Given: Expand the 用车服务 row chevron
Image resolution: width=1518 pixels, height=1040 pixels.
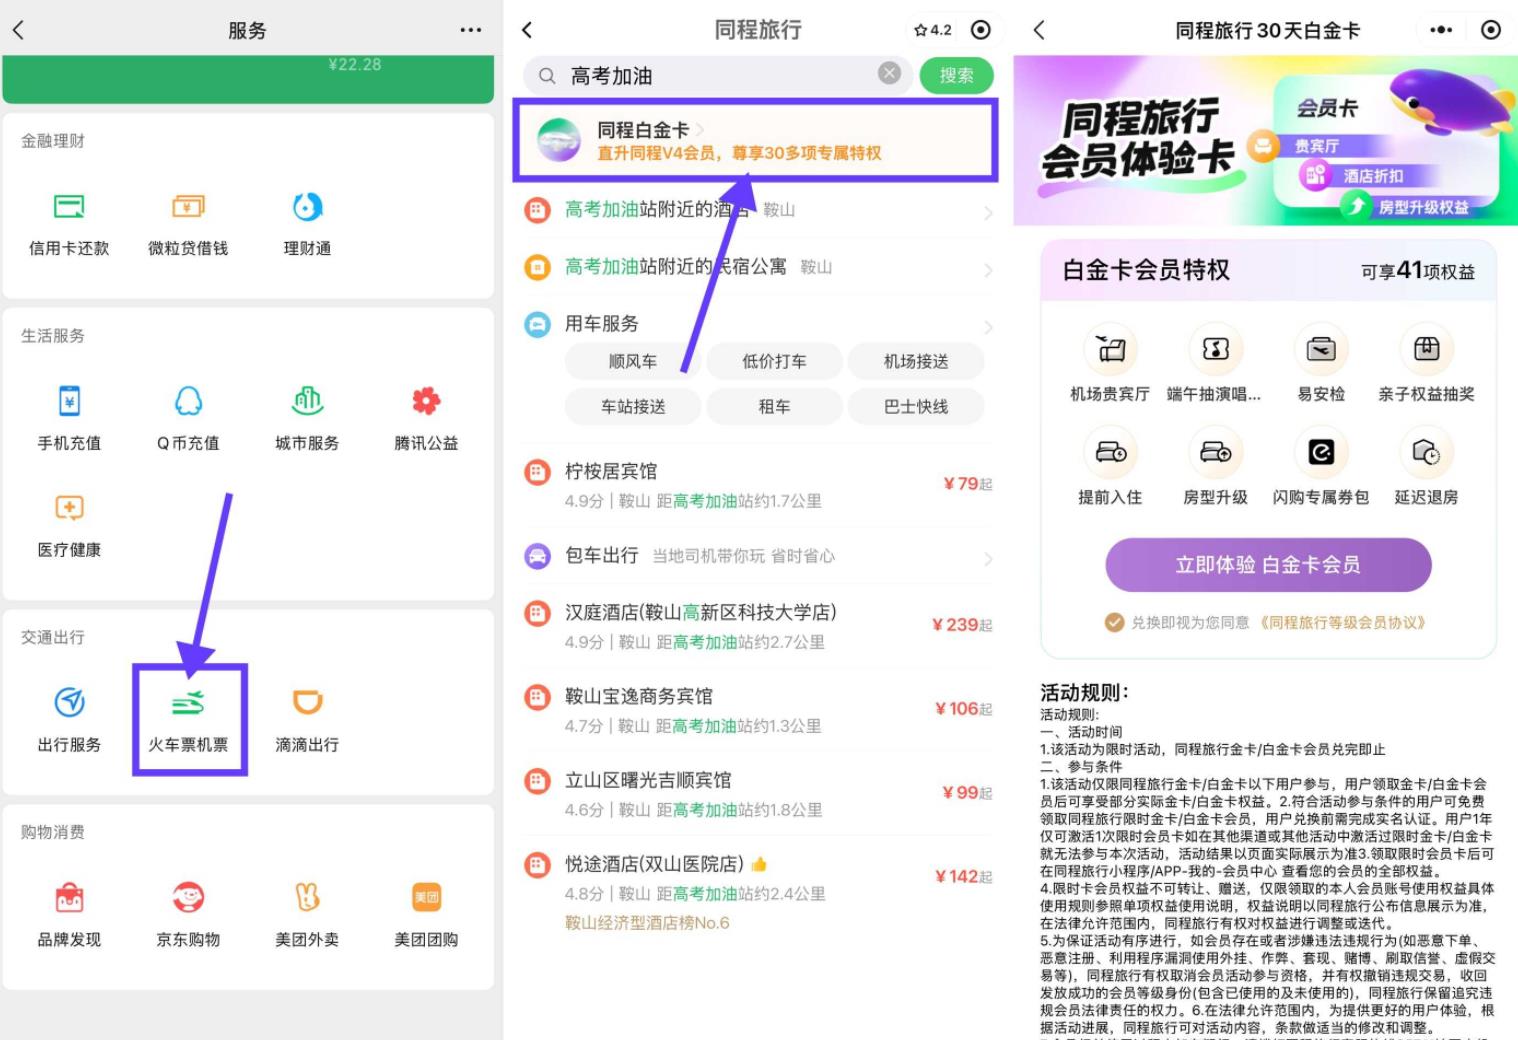Looking at the screenshot, I should click(988, 326).
